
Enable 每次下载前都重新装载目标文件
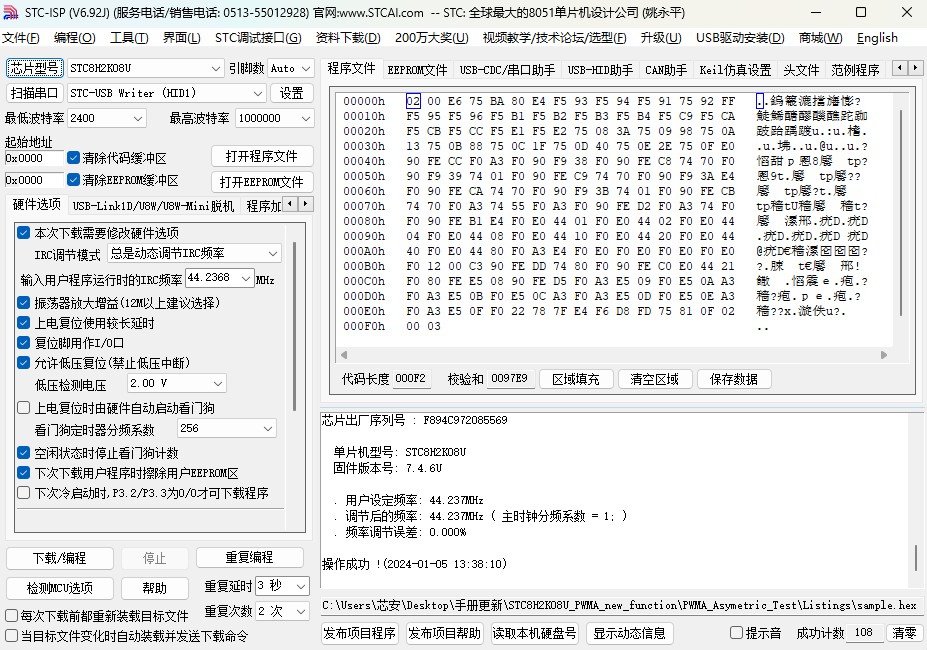pyautogui.click(x=11, y=616)
